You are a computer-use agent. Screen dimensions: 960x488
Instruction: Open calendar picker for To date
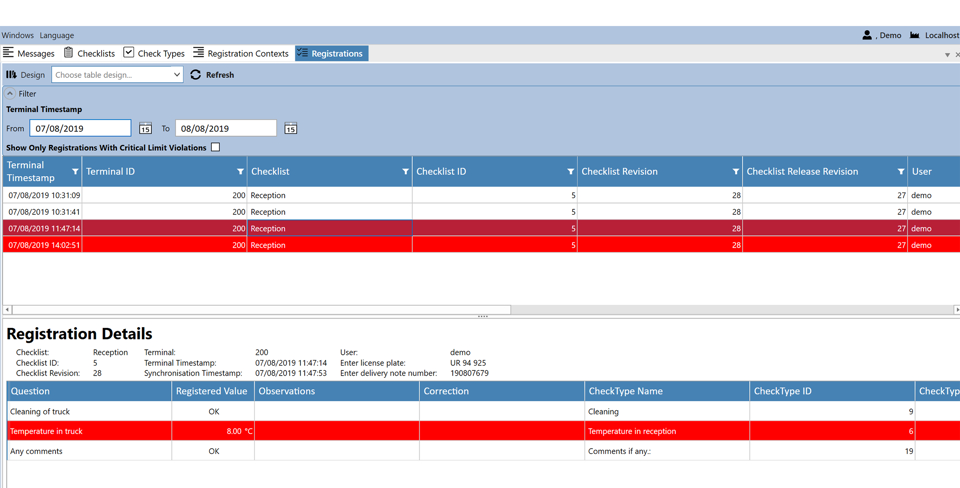pyautogui.click(x=290, y=128)
